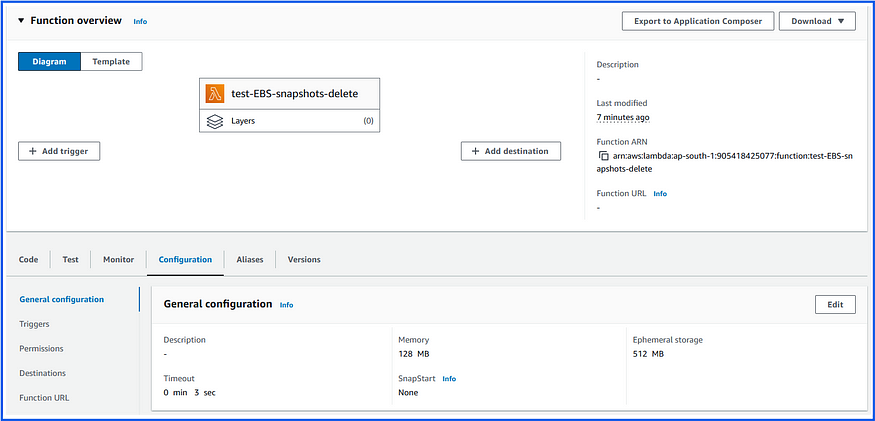Open the Versions tab
Viewport: 875px width, 421px height.
click(x=304, y=260)
